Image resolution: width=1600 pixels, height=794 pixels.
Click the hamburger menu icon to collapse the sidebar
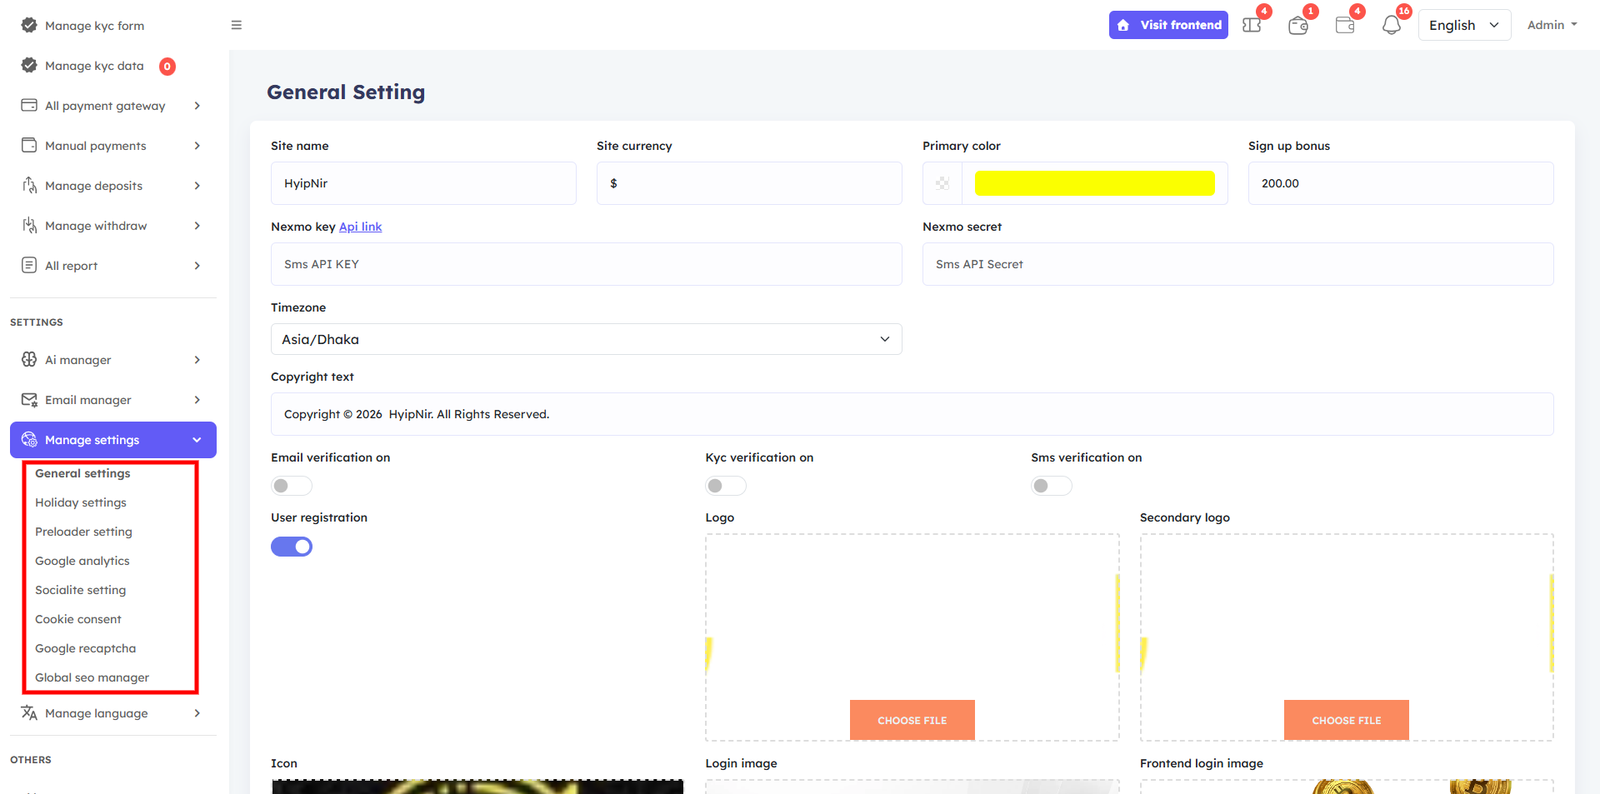pos(237,25)
